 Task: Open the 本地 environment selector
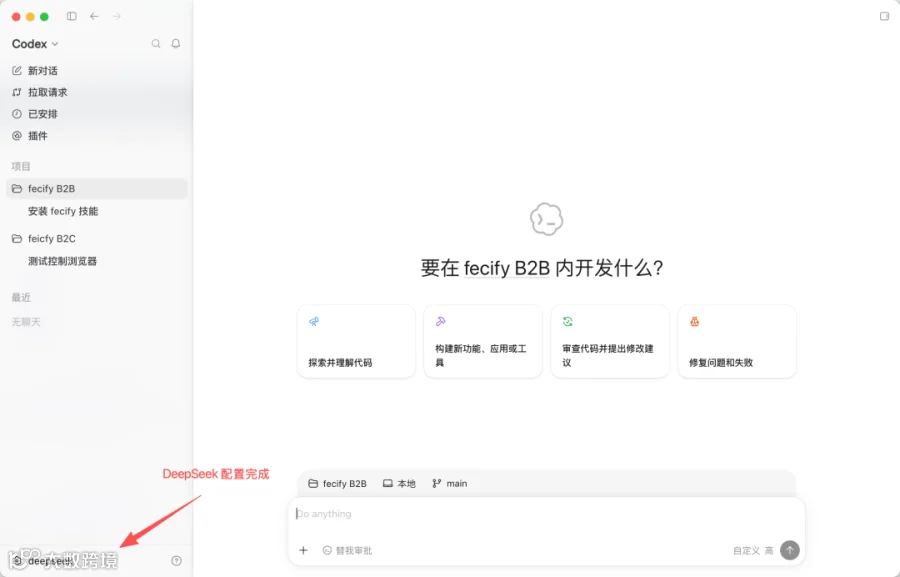coord(399,484)
